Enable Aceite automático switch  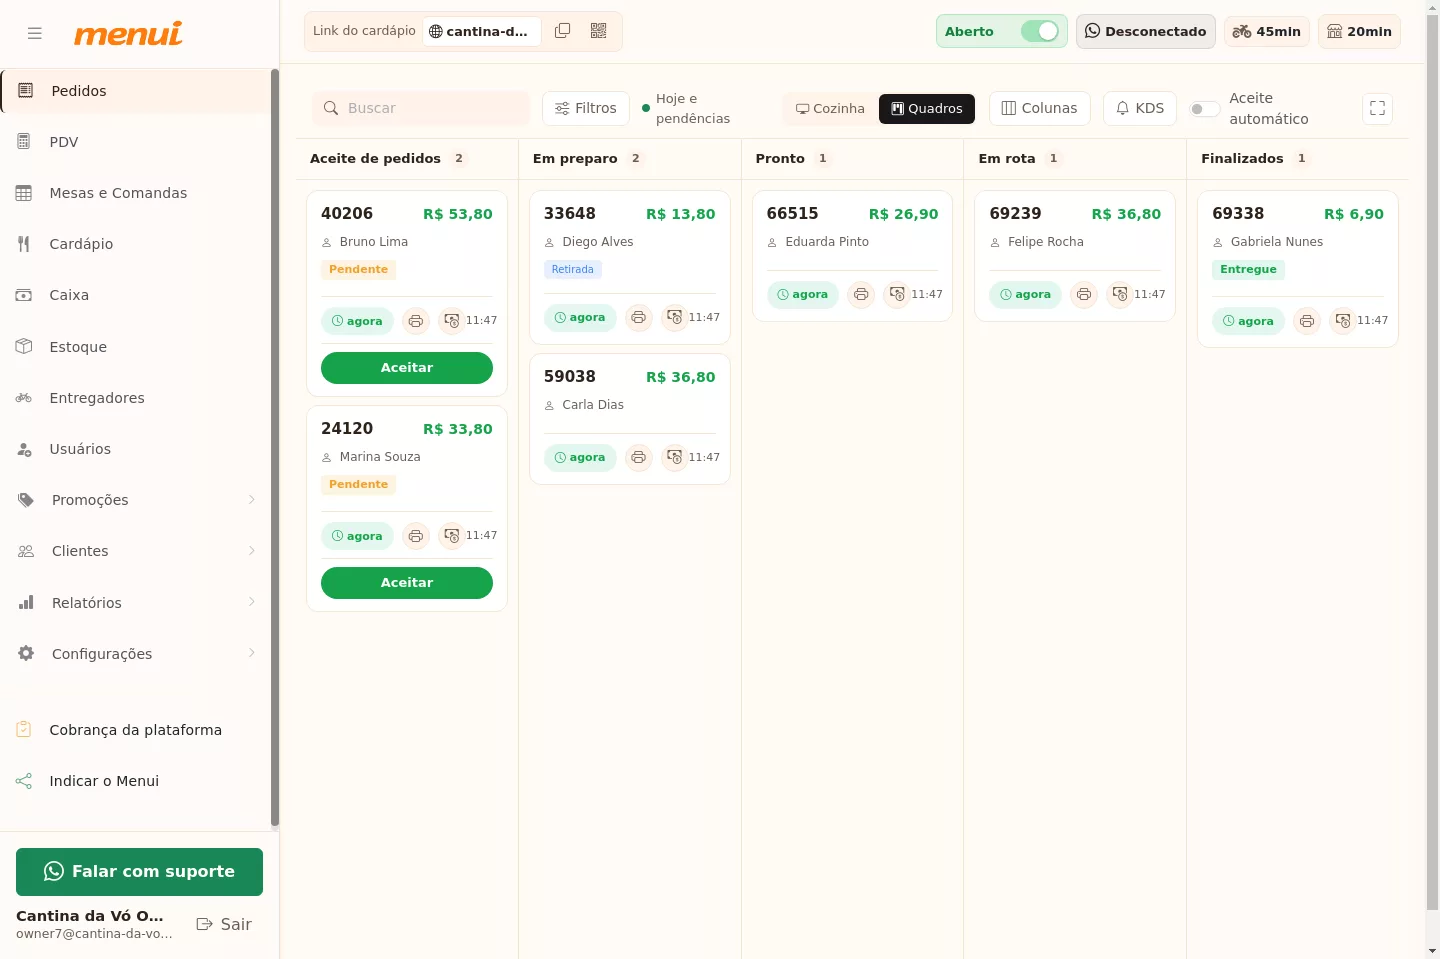[1204, 109]
